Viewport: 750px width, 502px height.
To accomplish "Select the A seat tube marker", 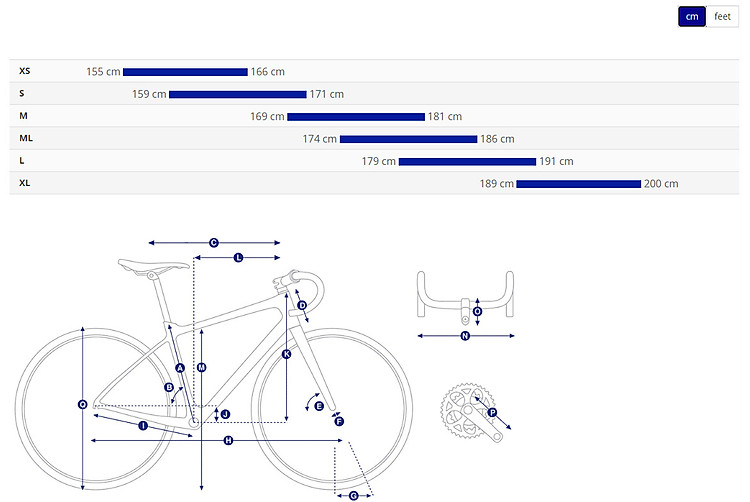I will coord(180,368).
